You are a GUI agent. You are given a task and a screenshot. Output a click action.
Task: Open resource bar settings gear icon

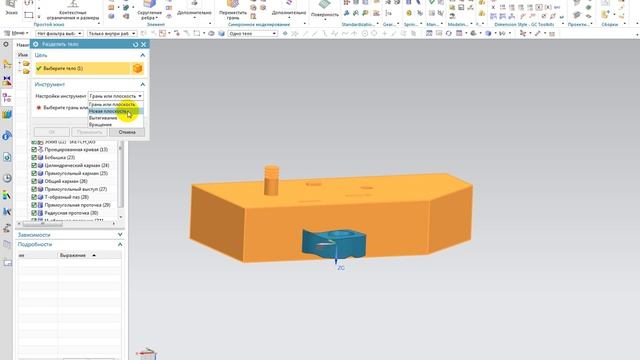coord(6,44)
